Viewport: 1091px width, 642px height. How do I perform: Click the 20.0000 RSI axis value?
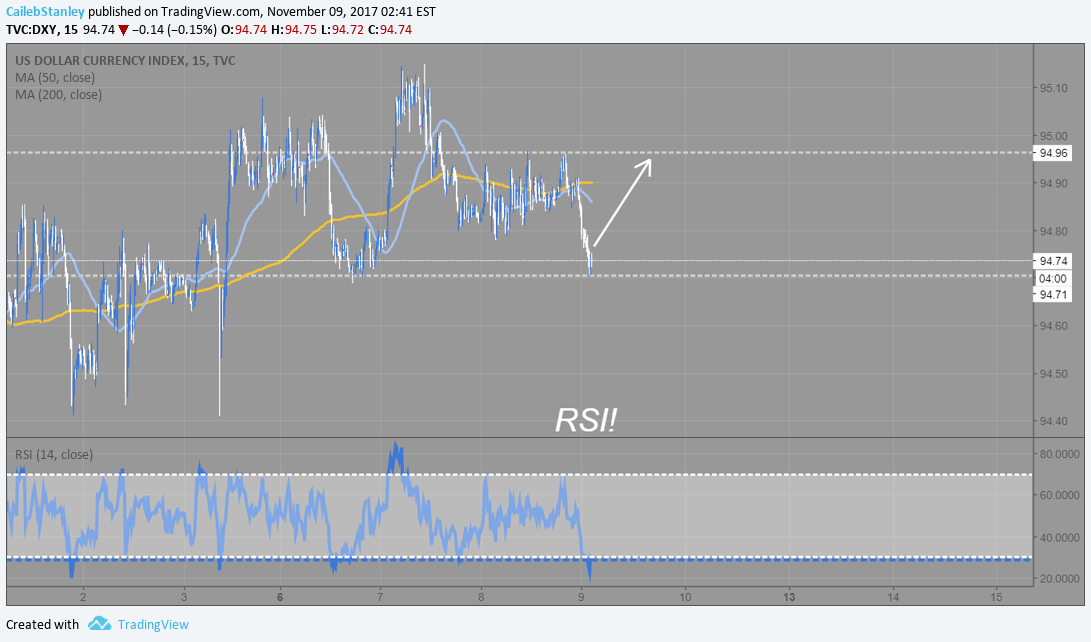click(x=1060, y=579)
